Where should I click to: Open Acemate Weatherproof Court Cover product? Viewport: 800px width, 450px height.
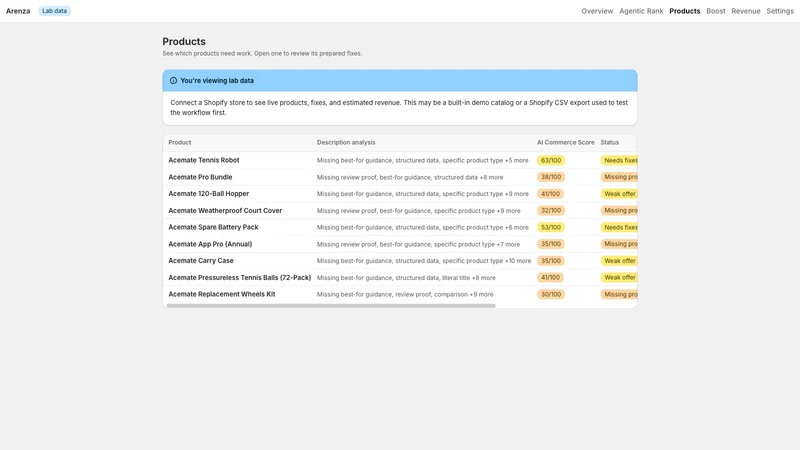pyautogui.click(x=225, y=211)
